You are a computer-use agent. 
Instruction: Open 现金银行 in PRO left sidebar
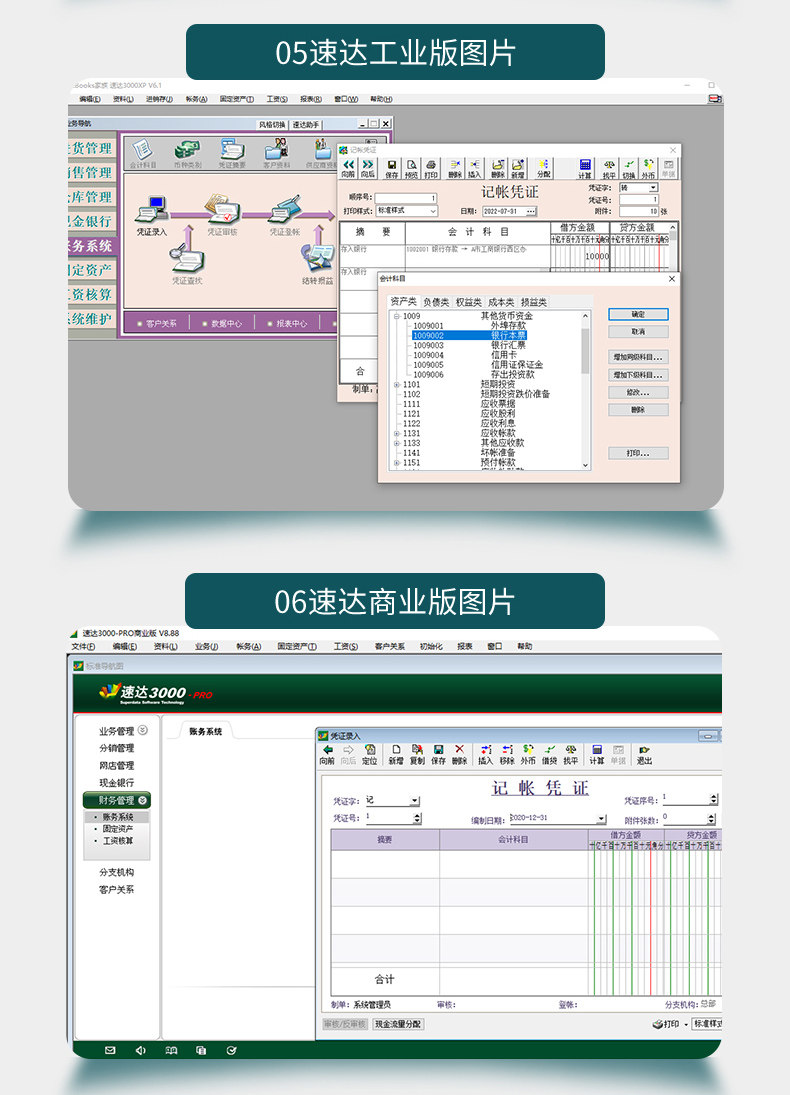116,783
